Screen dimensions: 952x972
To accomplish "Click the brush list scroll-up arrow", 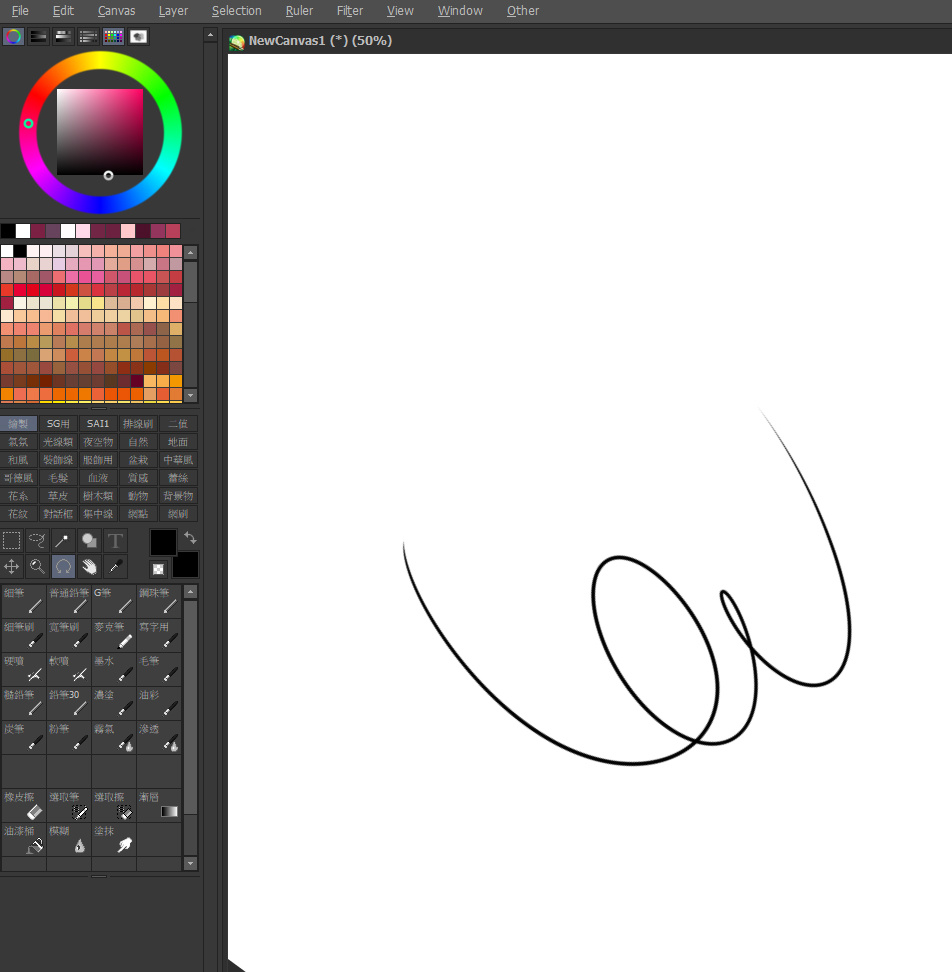I will [x=191, y=592].
